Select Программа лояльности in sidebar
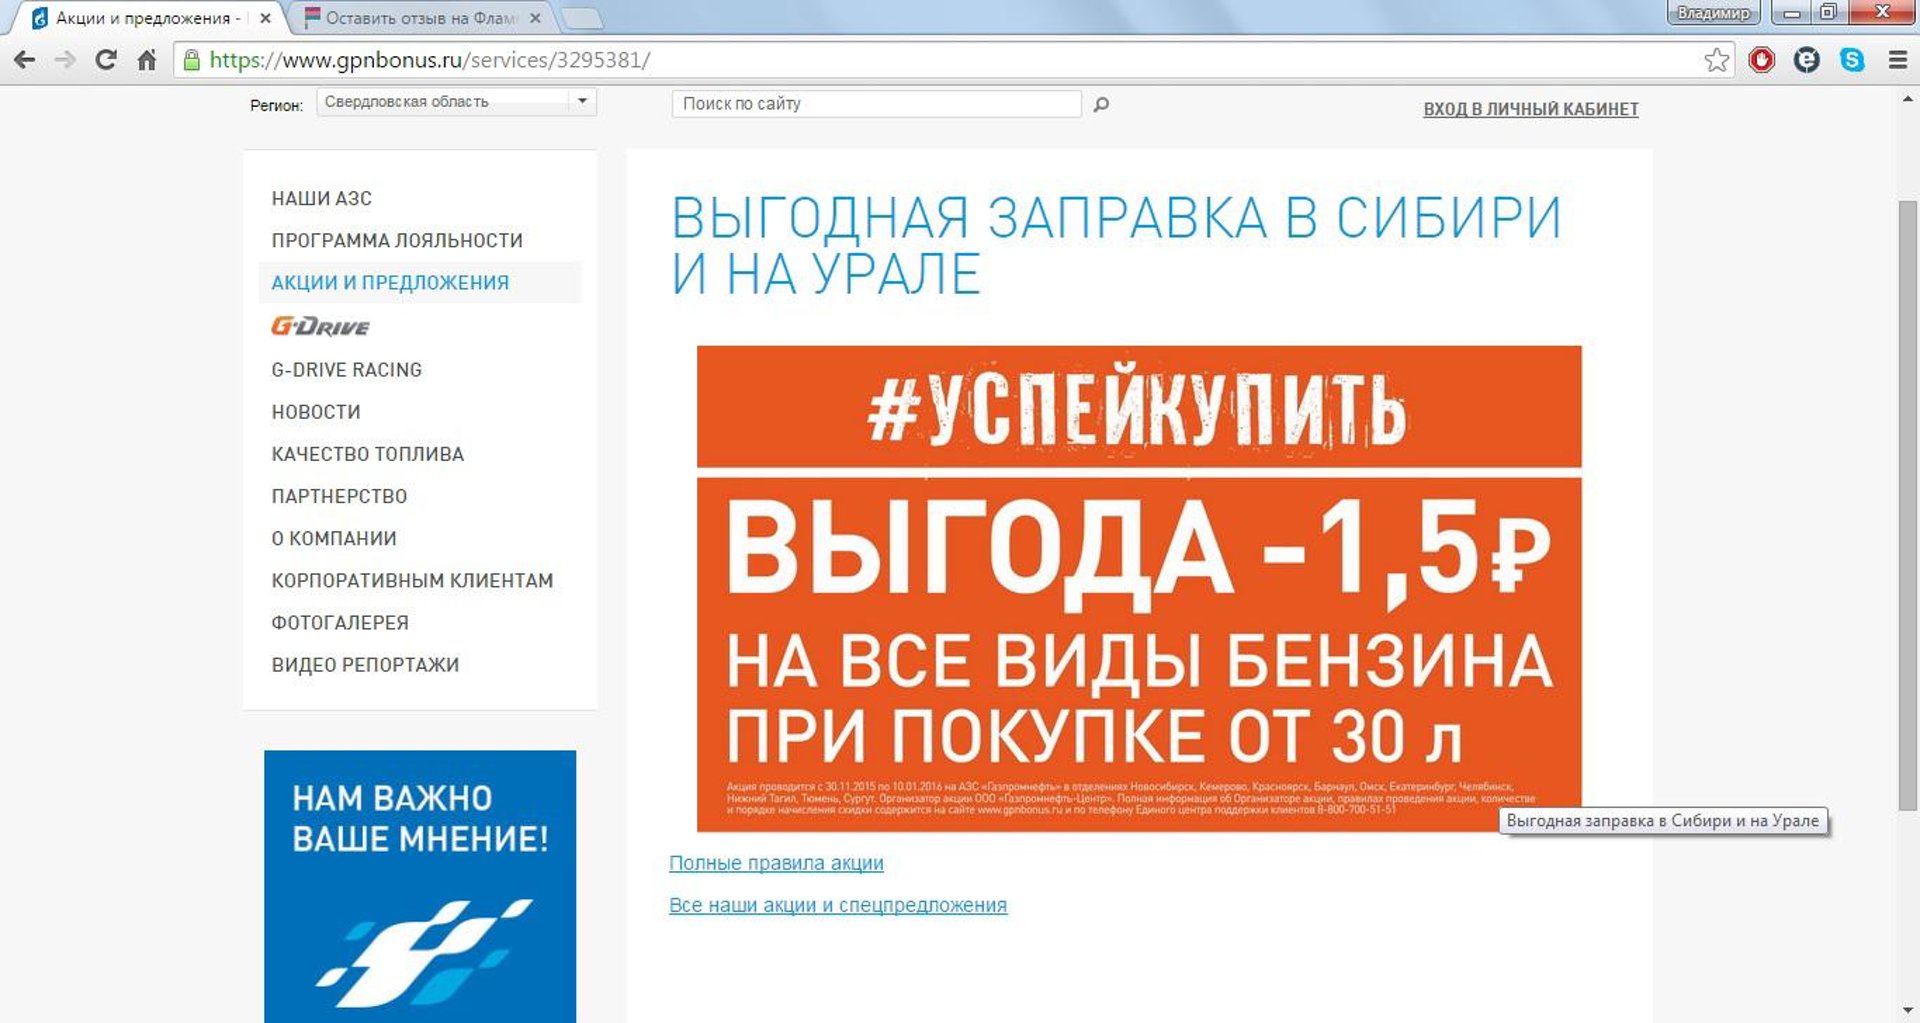The height and width of the screenshot is (1023, 1920). click(x=397, y=241)
